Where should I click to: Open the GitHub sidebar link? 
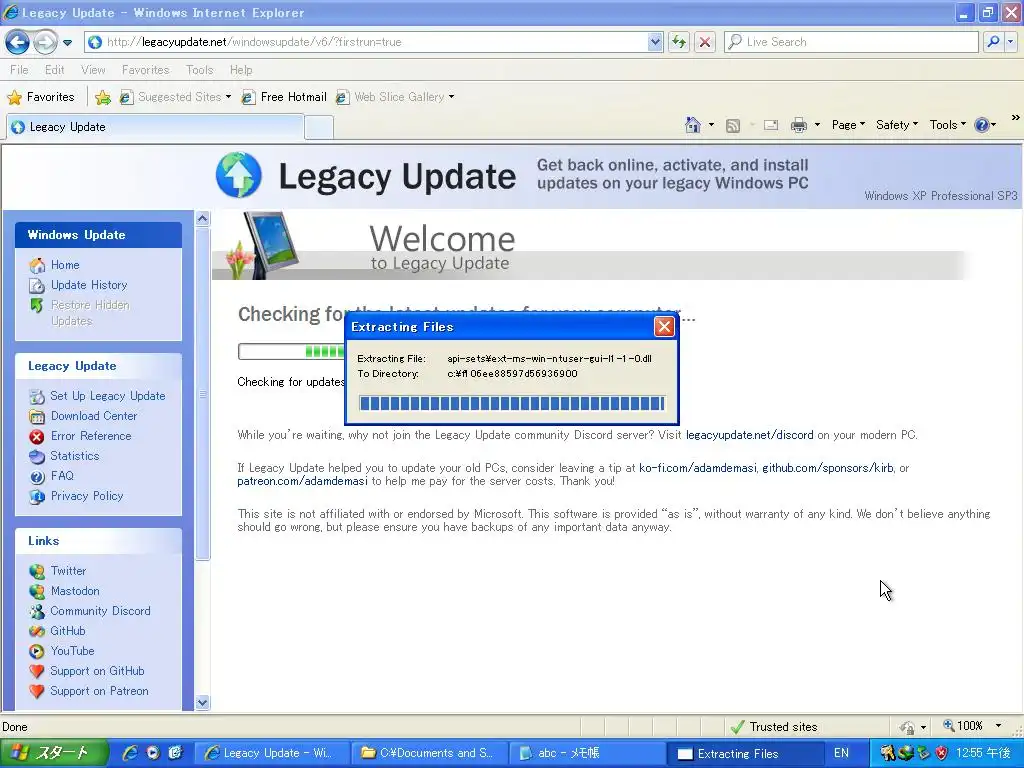pos(68,631)
